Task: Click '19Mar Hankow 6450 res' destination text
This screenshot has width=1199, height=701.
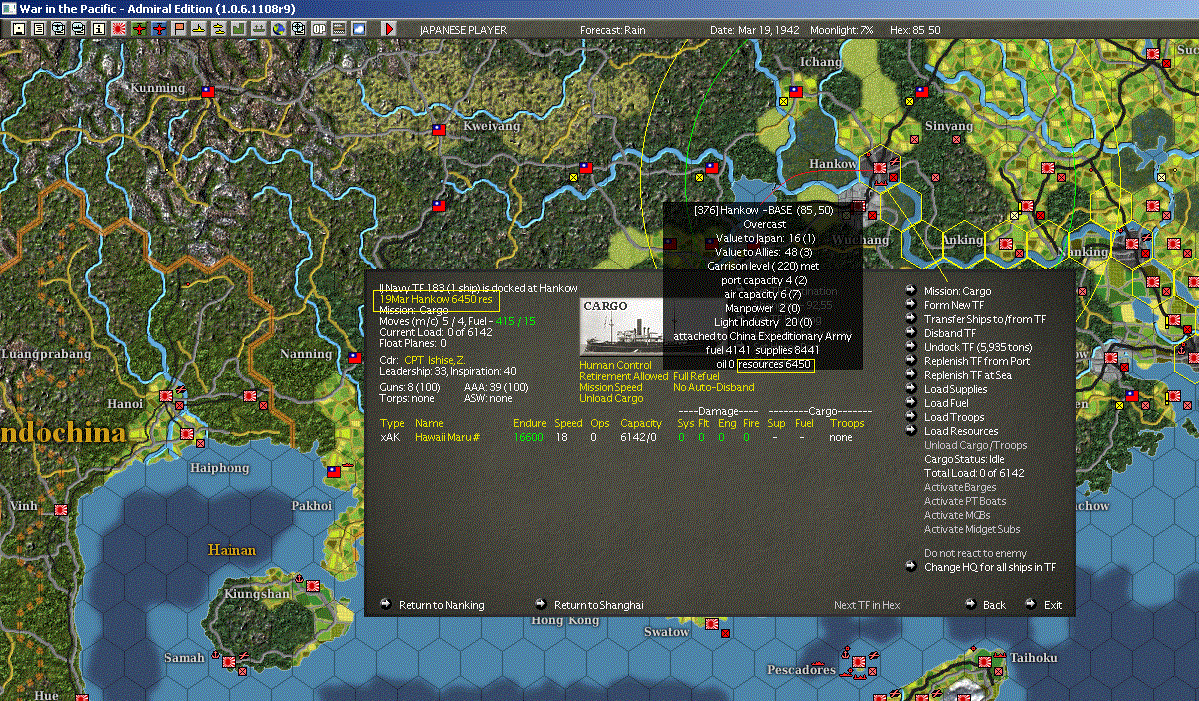Action: click(x=436, y=300)
